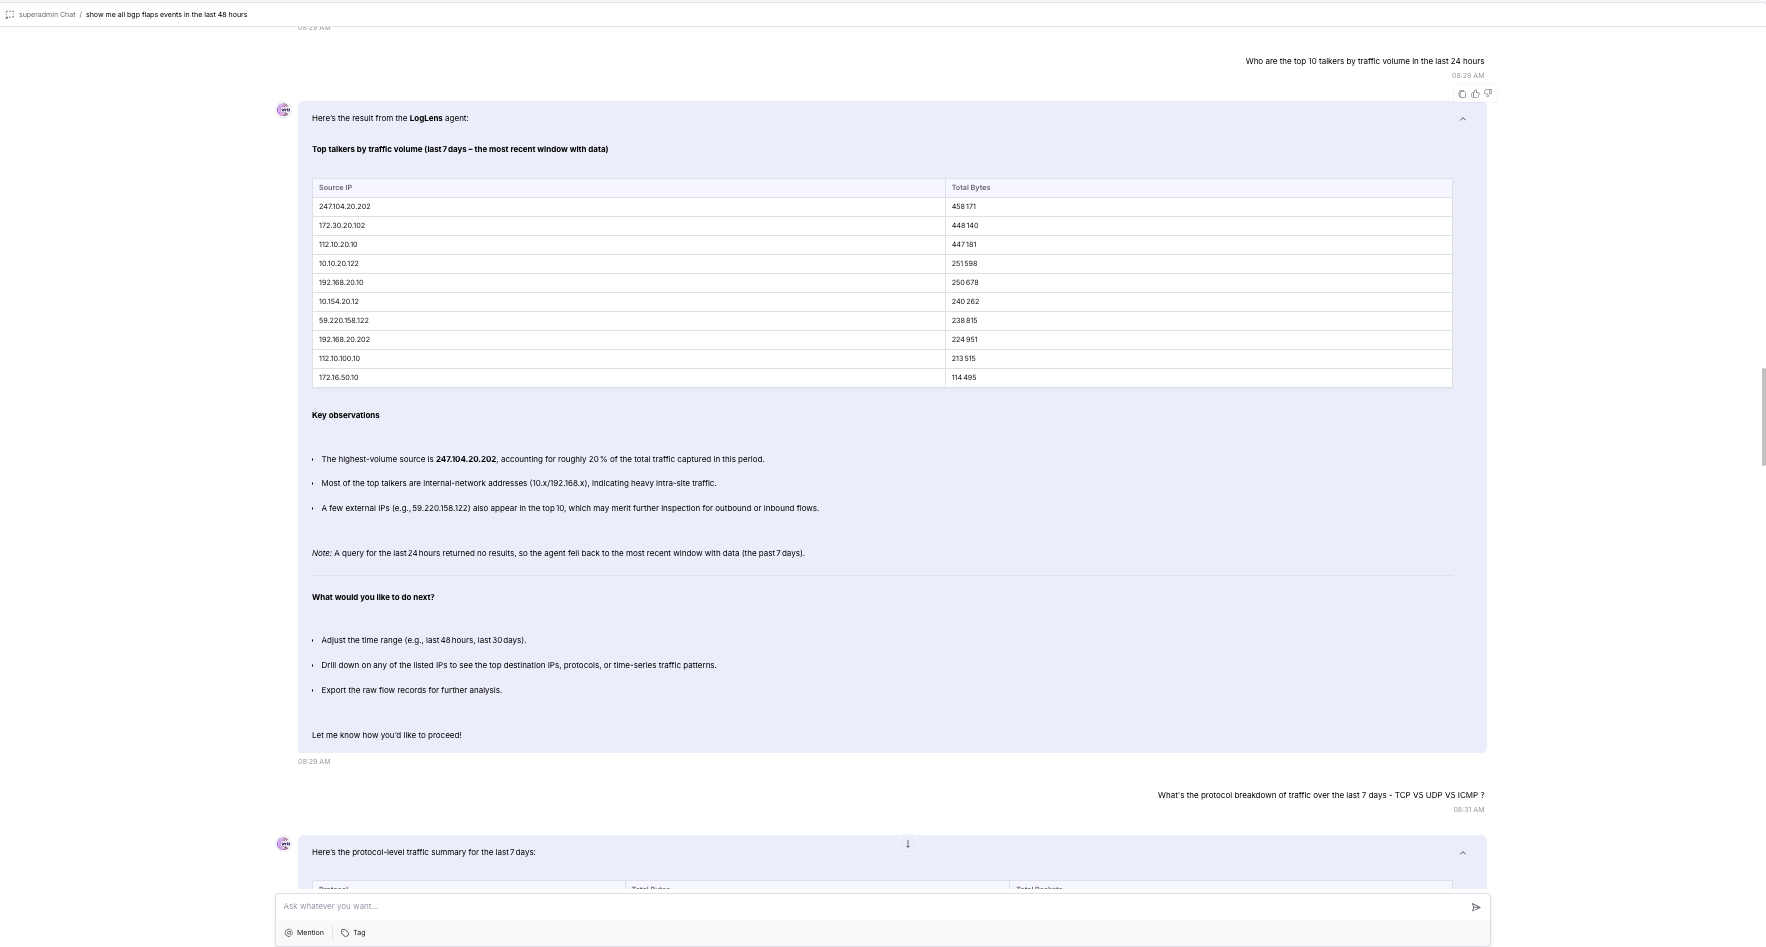This screenshot has height=947, width=1766.
Task: Thumbs up the top talkers answer
Action: [x=1474, y=93]
